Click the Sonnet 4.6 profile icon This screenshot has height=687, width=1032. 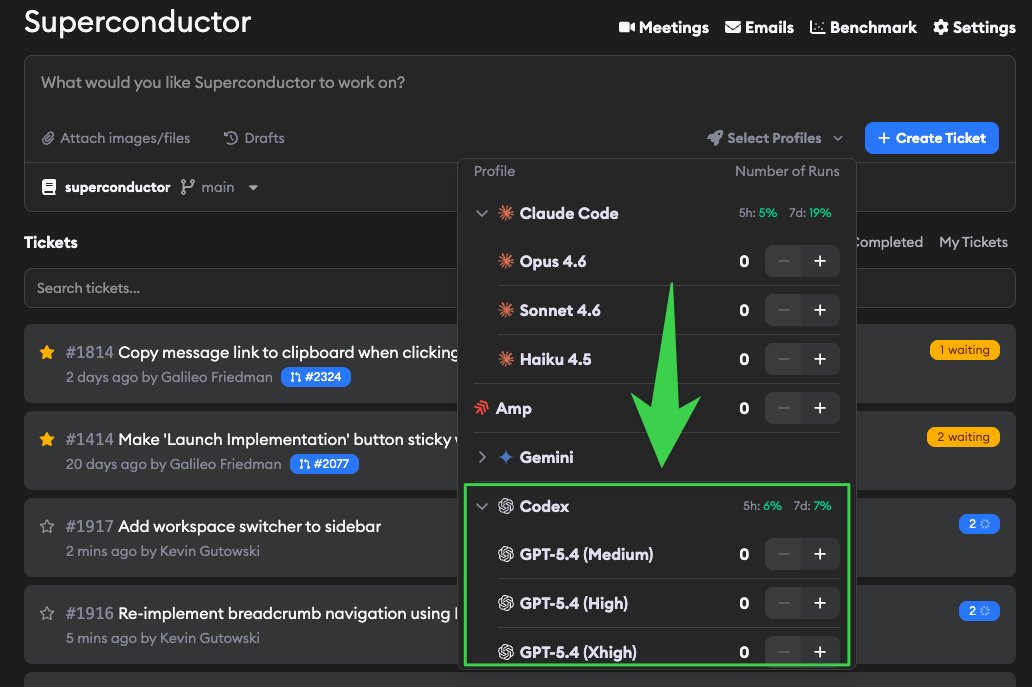pyautogui.click(x=505, y=310)
